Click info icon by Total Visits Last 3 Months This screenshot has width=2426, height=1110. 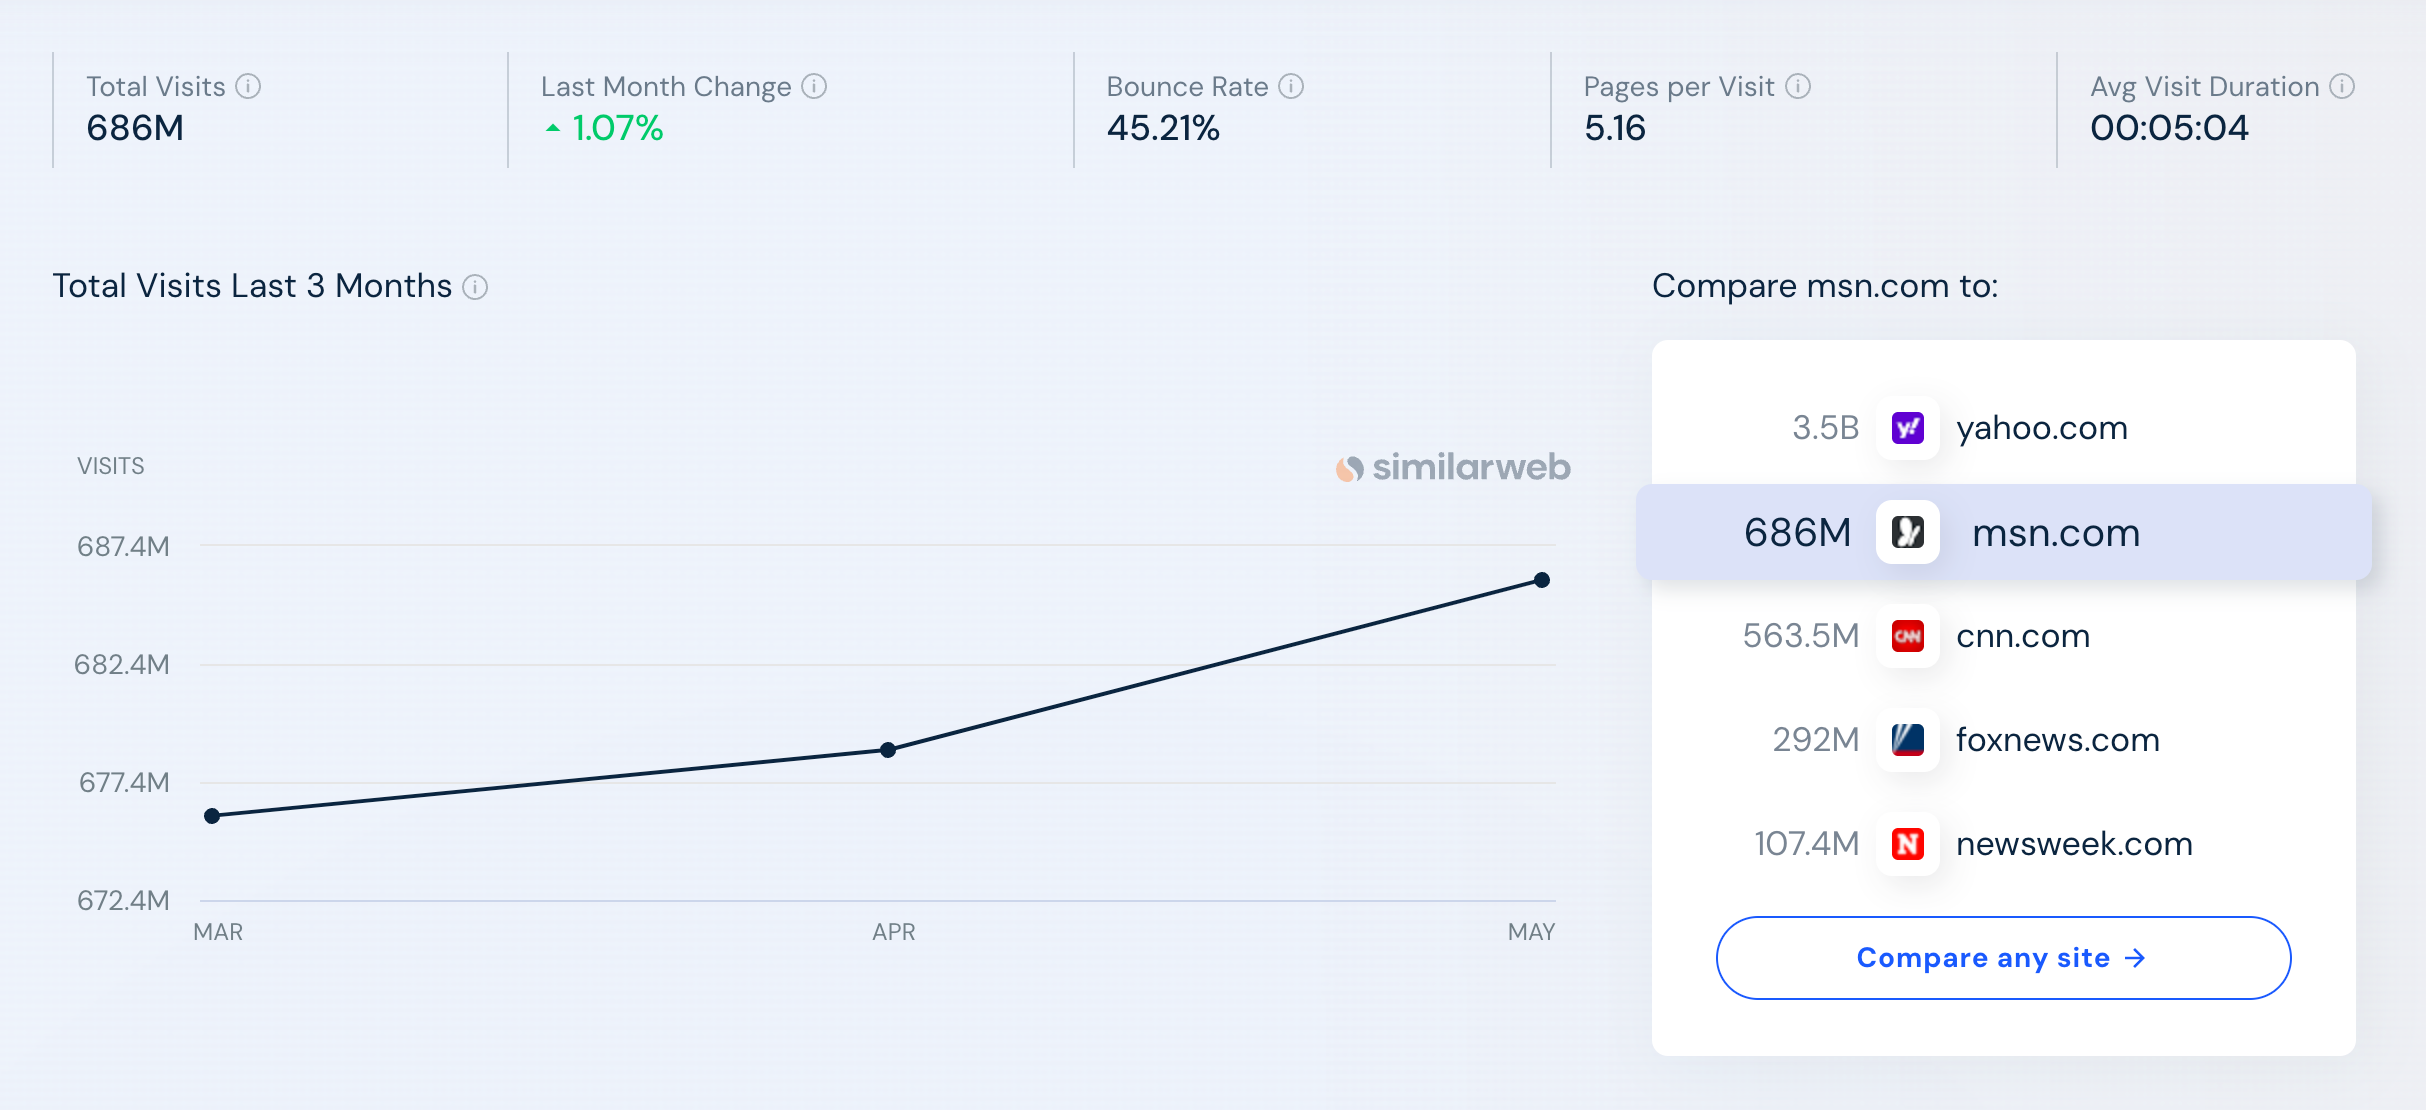tap(475, 288)
